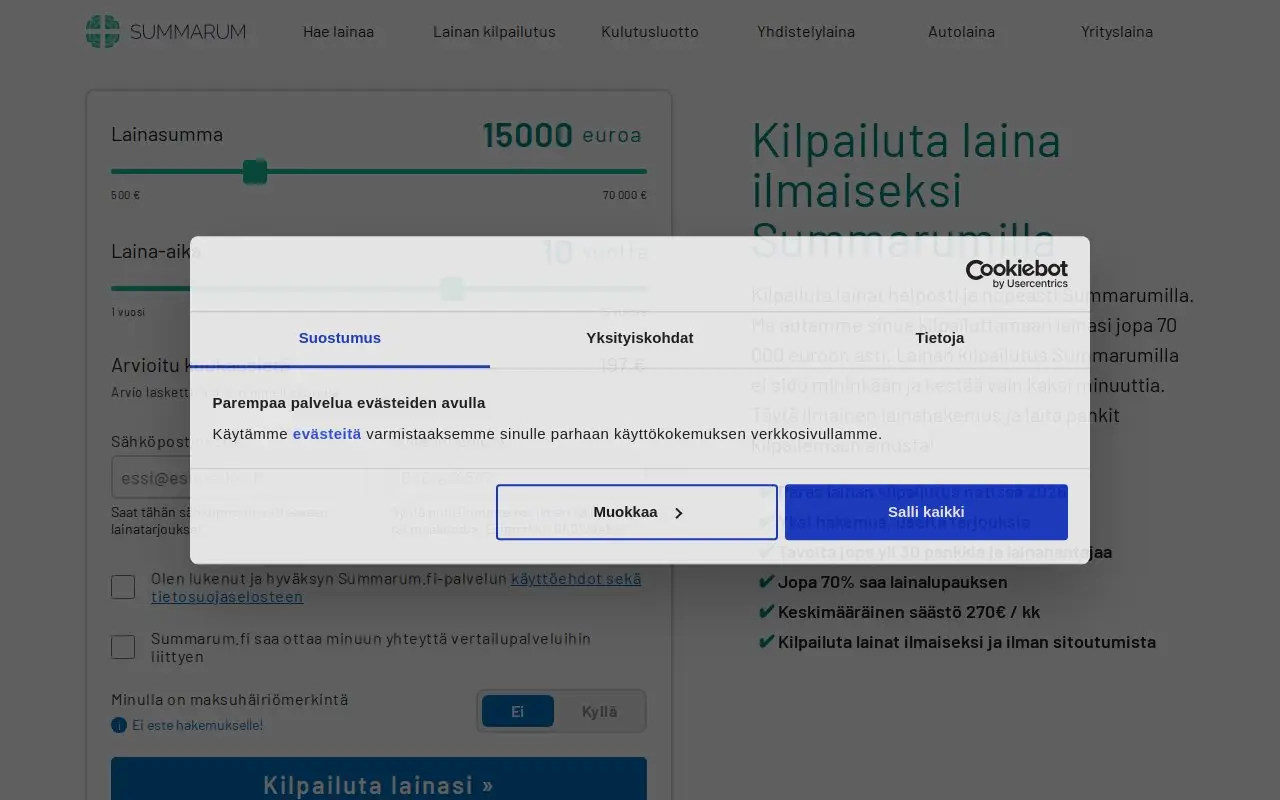
Task: Click the Summarum logo icon
Action: pos(102,31)
